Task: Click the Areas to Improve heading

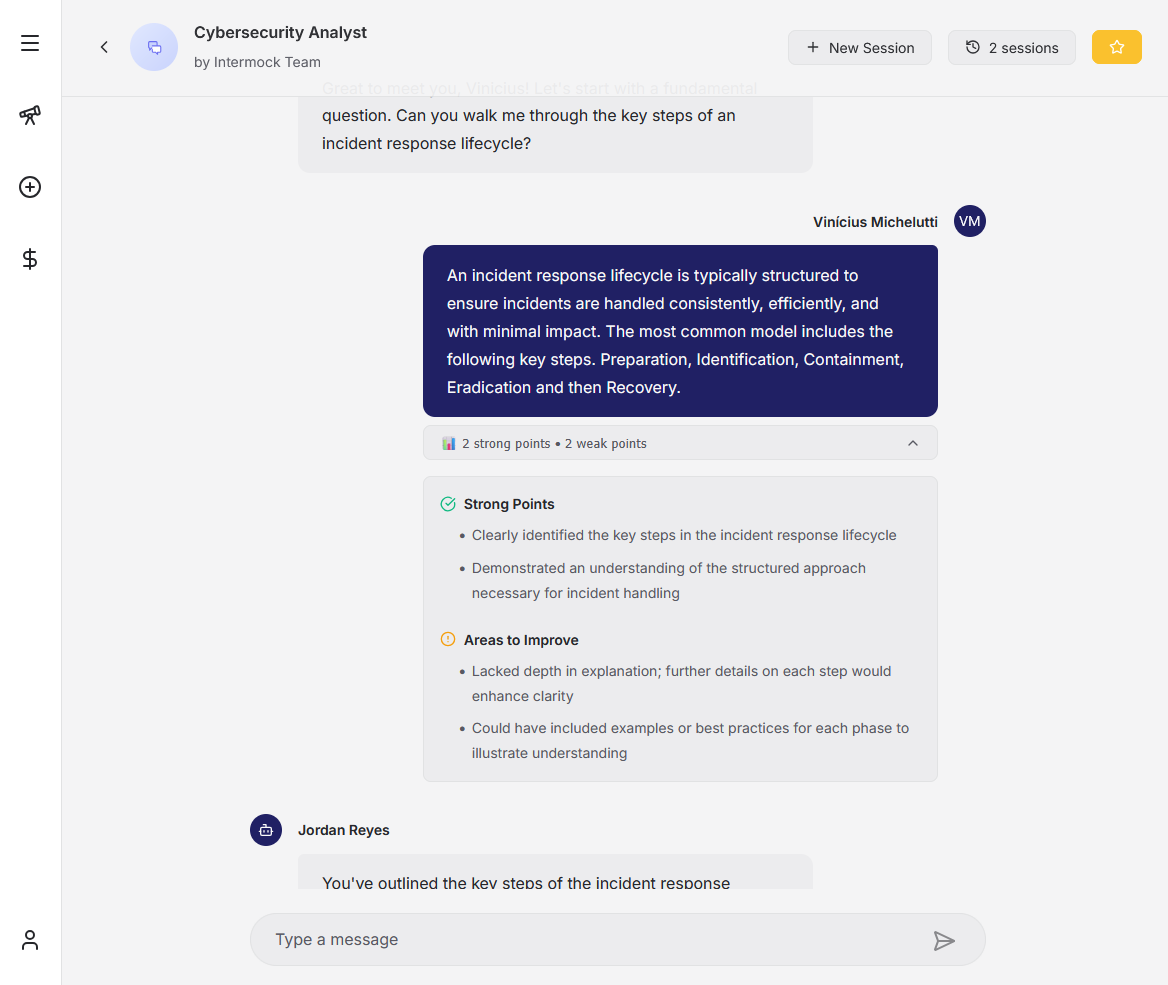Action: (521, 640)
